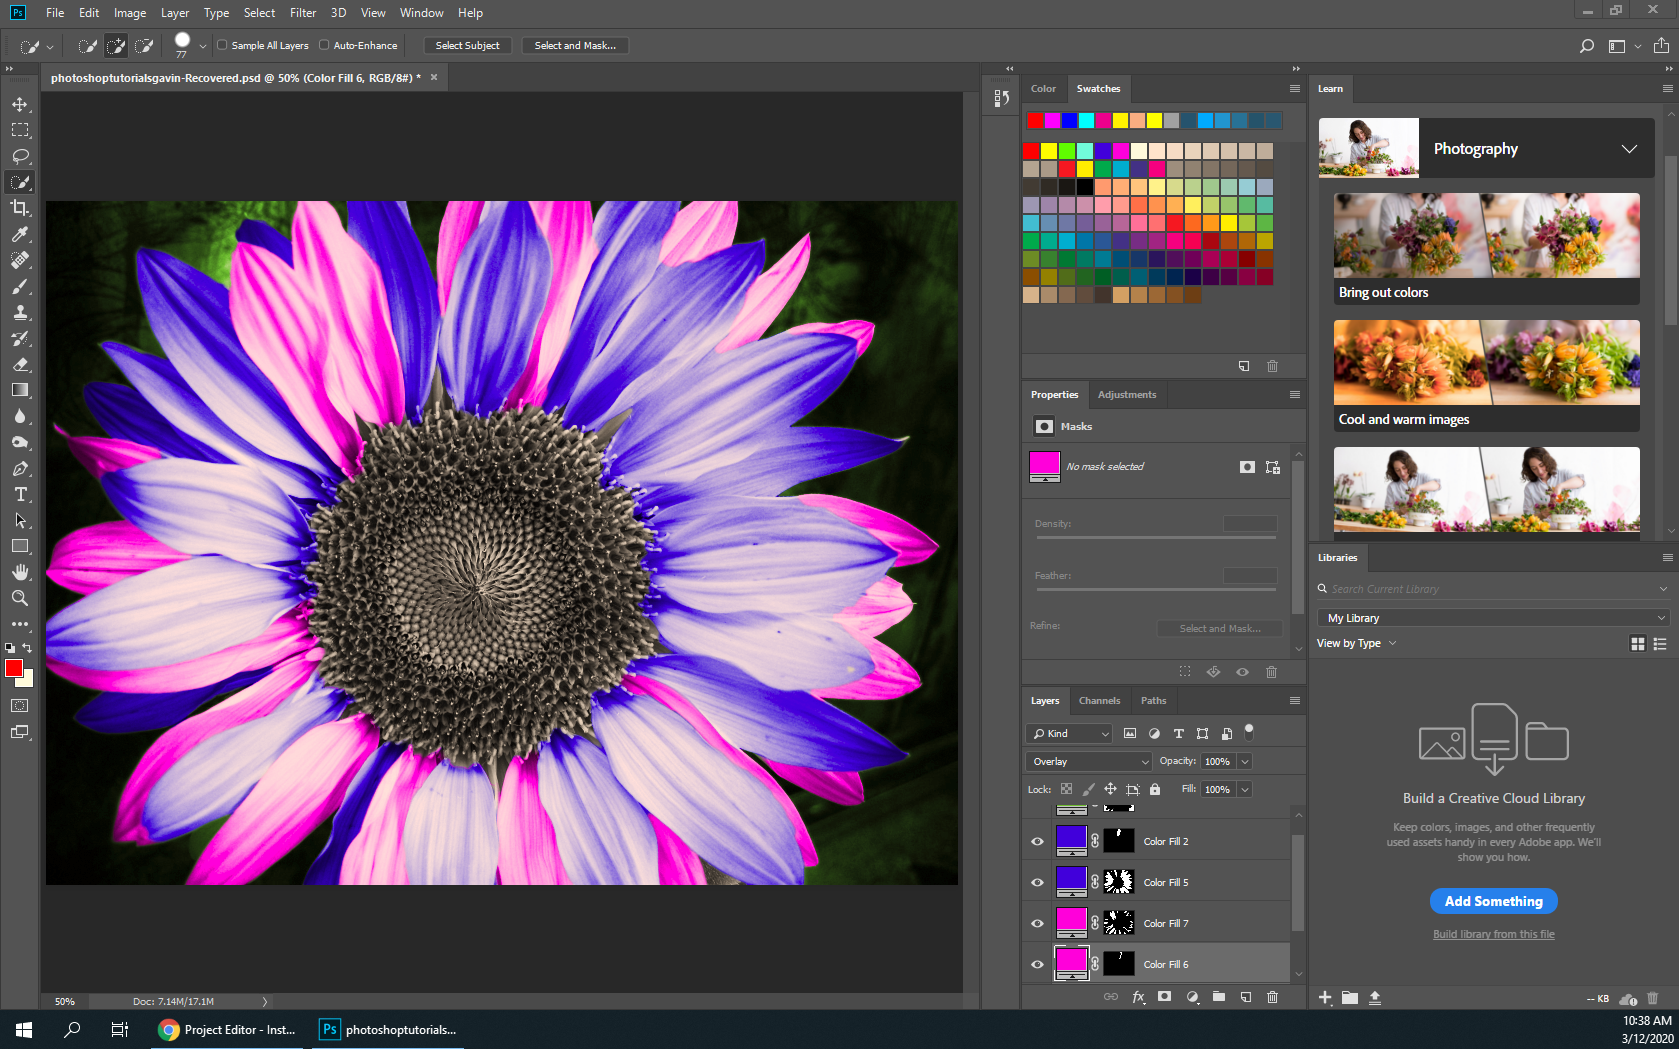Image resolution: width=1679 pixels, height=1049 pixels.
Task: Click the Select Subject button
Action: pos(467,45)
